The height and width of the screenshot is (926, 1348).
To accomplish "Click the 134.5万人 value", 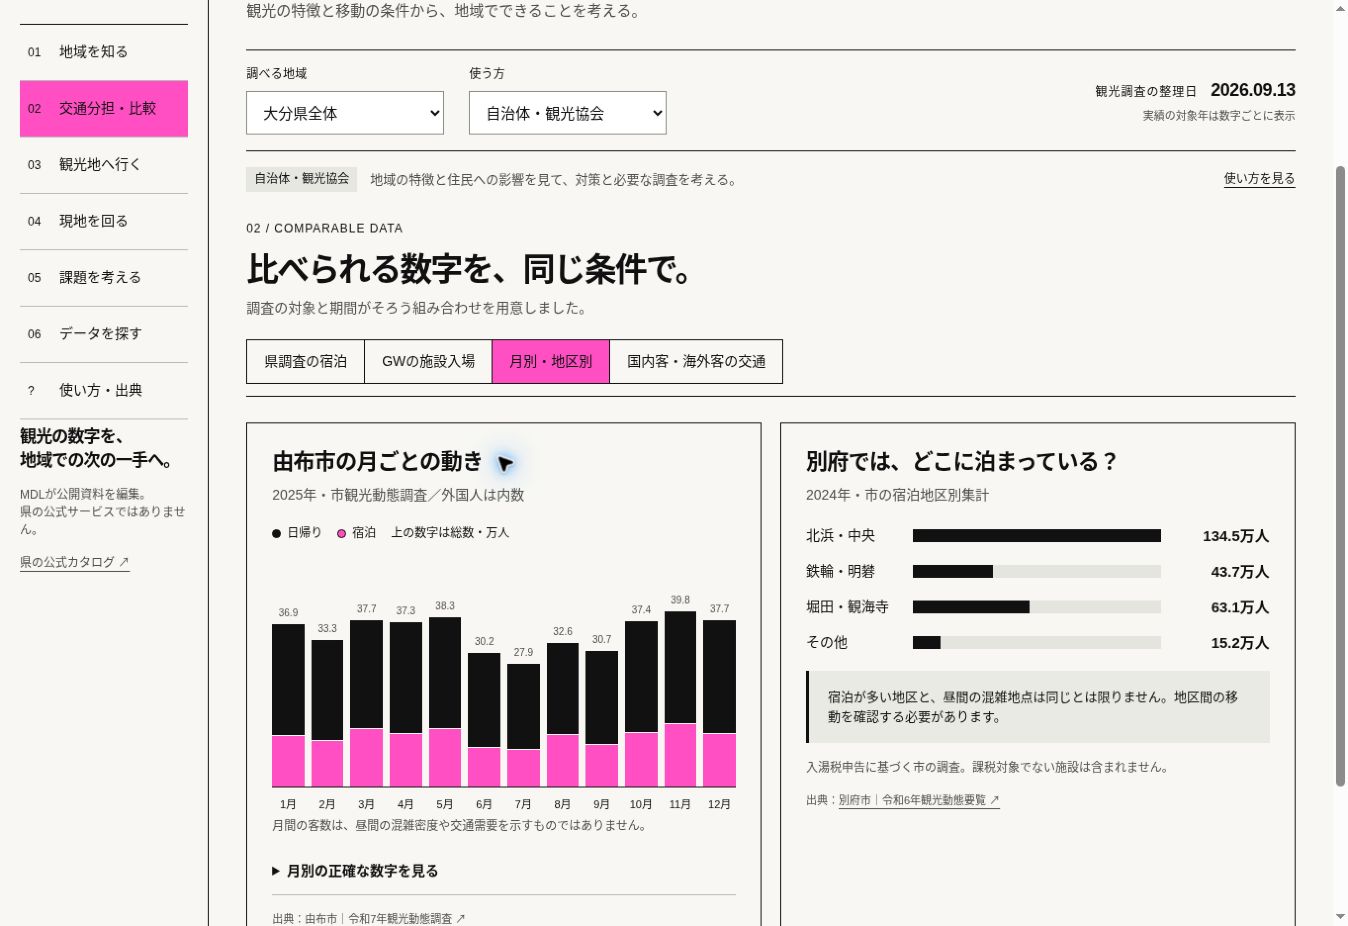I will click(1235, 536).
